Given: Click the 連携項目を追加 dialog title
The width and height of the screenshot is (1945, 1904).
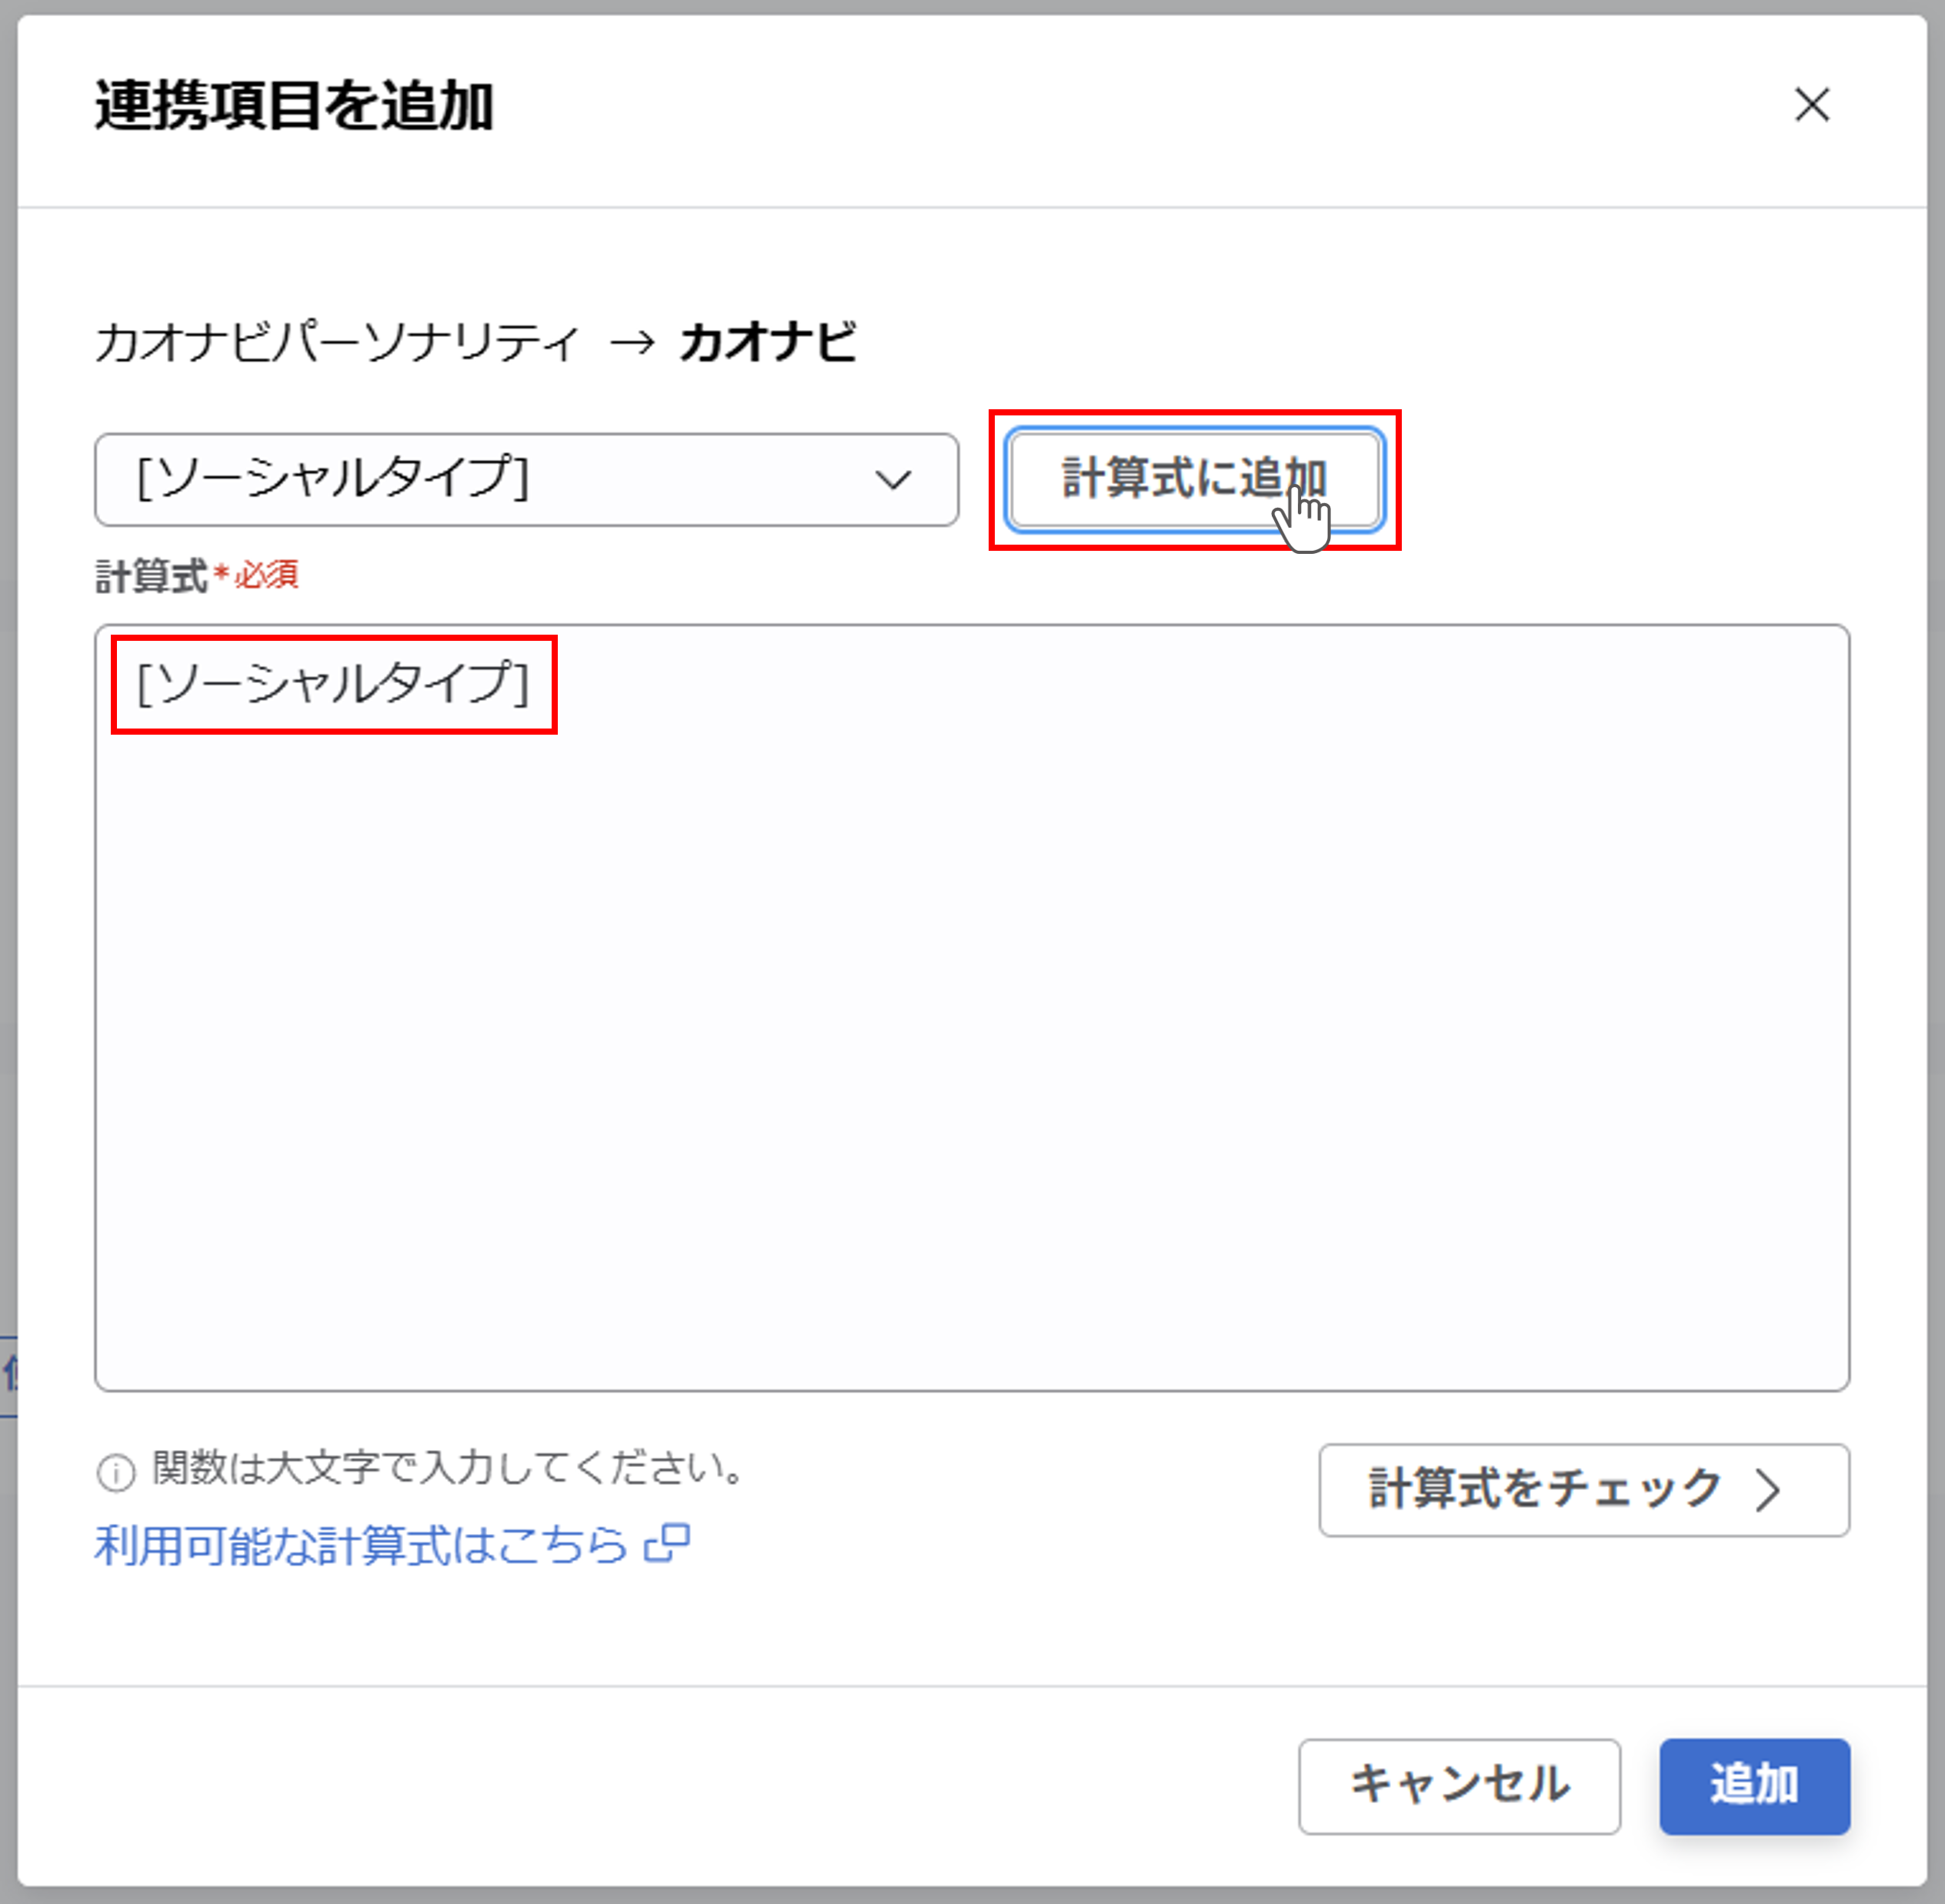Looking at the screenshot, I should 294,106.
